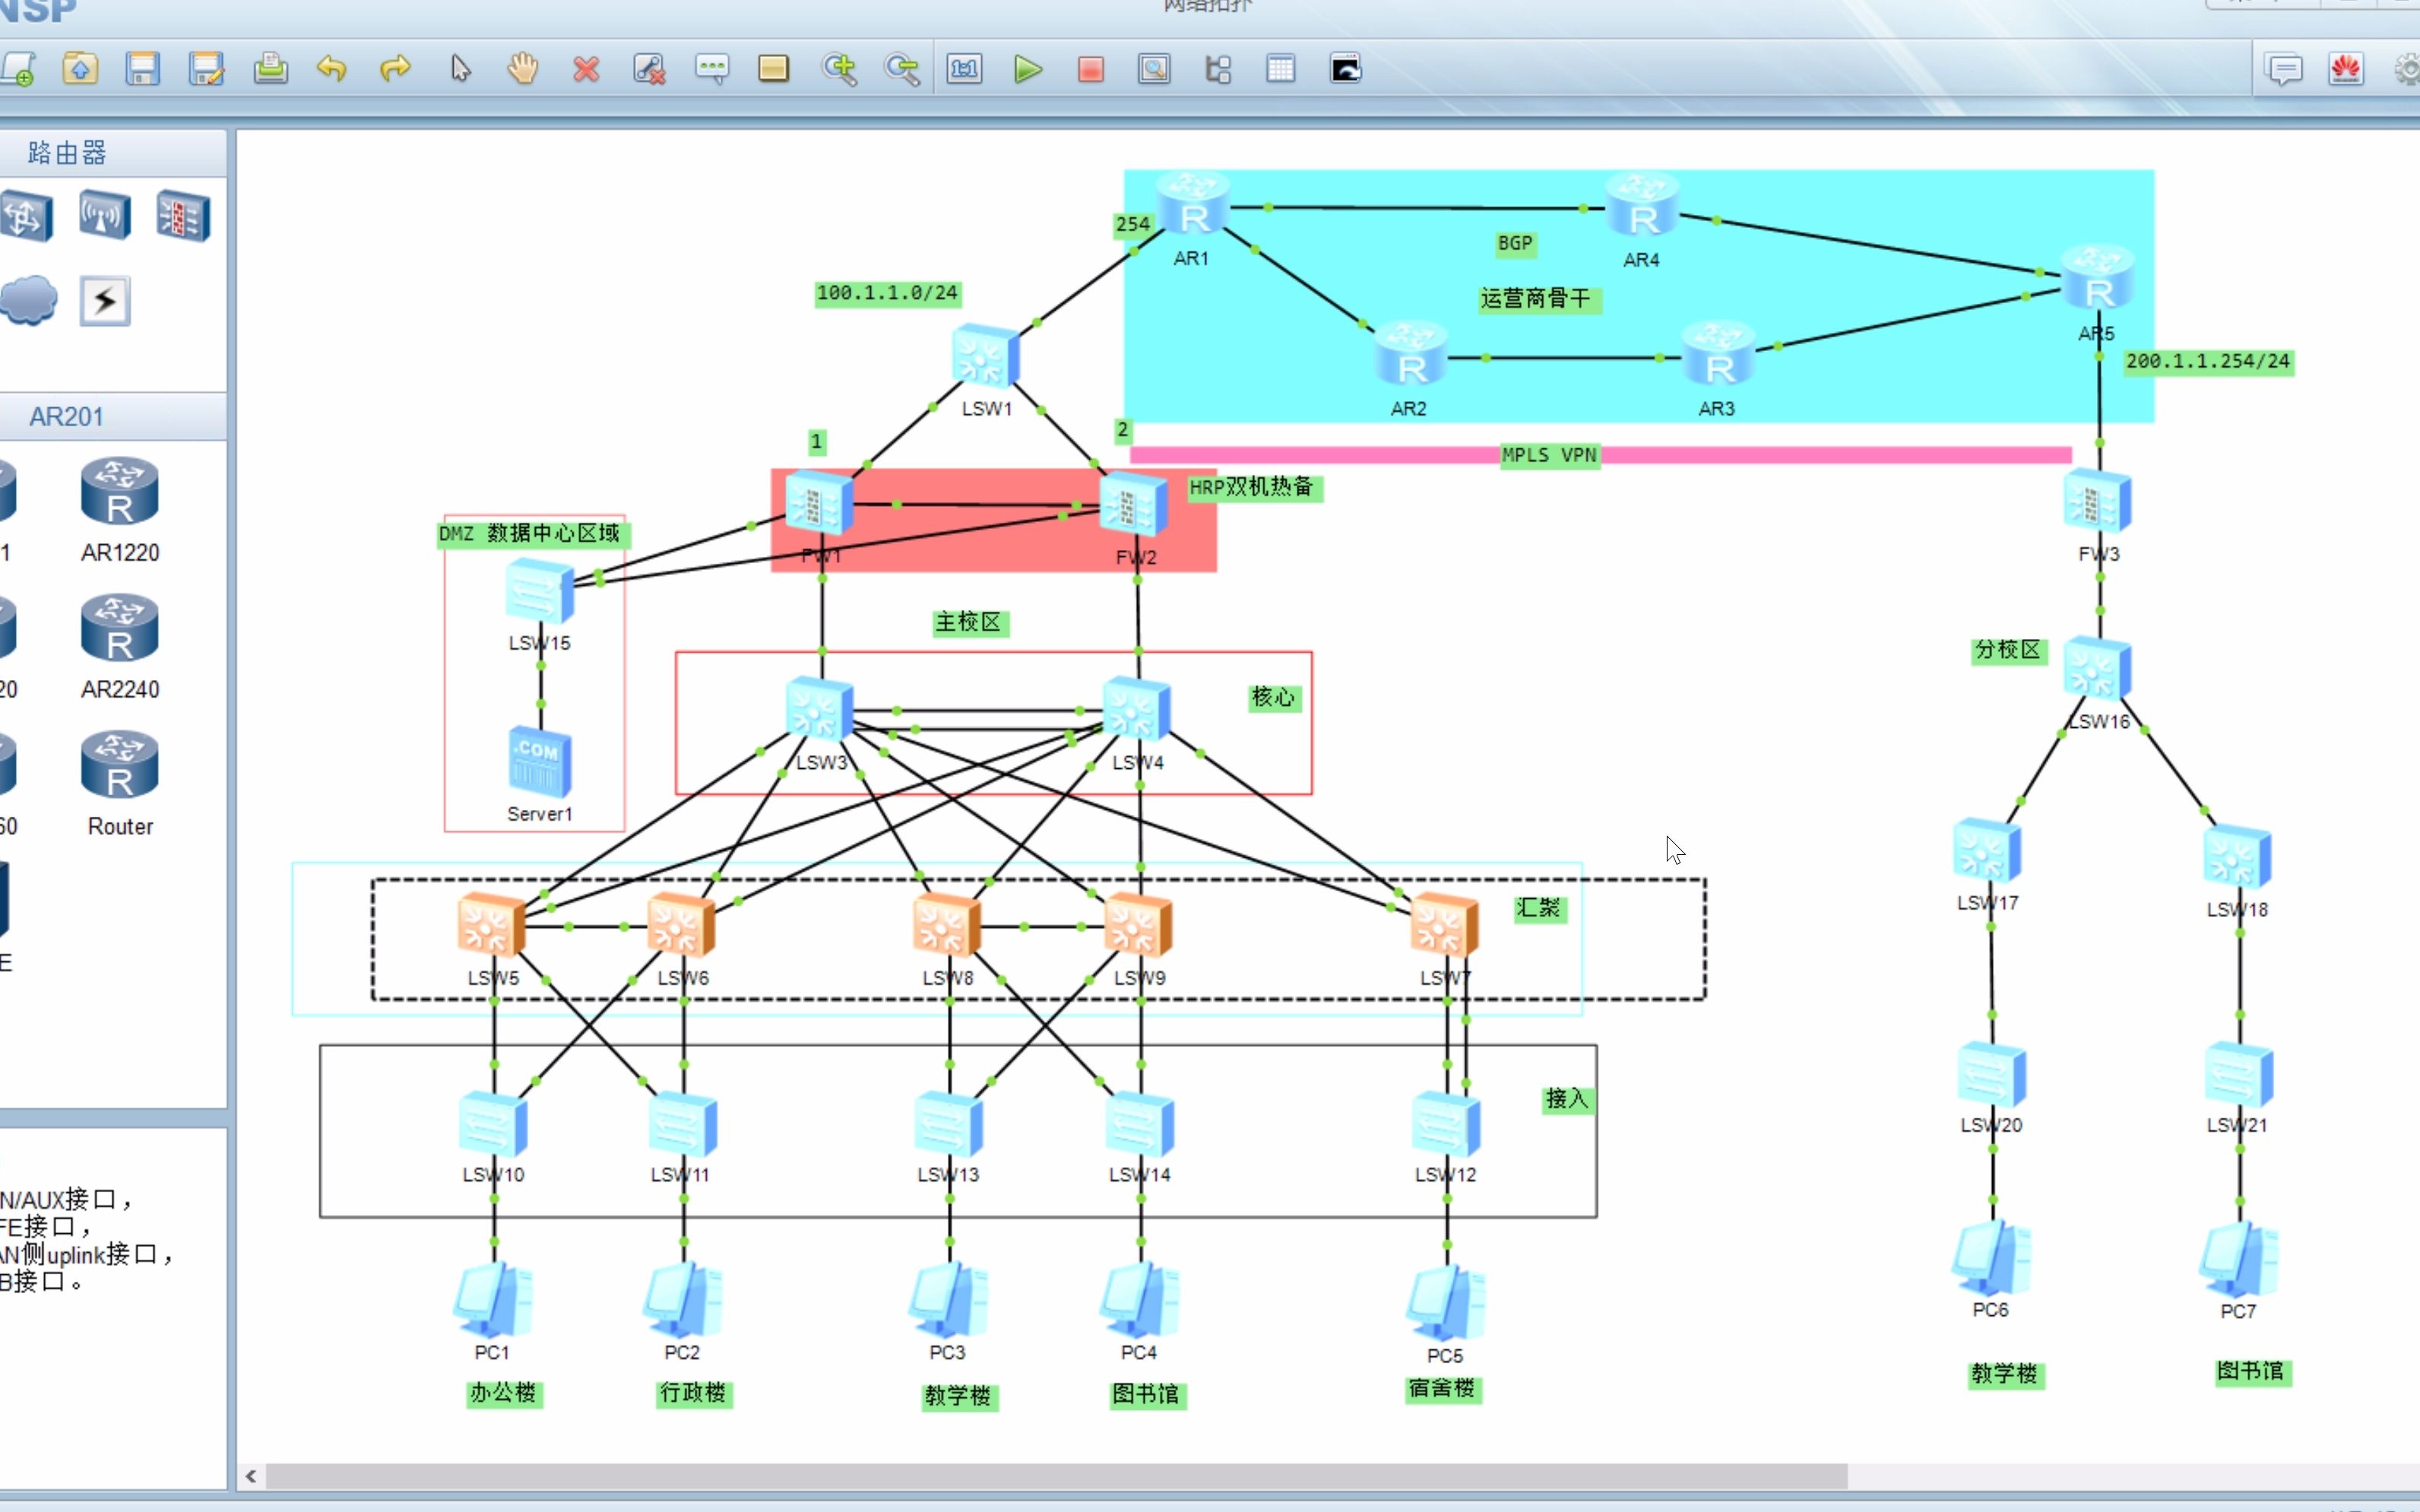The image size is (2420, 1512).
Task: Save the topology with the floppy disk icon
Action: tap(142, 69)
